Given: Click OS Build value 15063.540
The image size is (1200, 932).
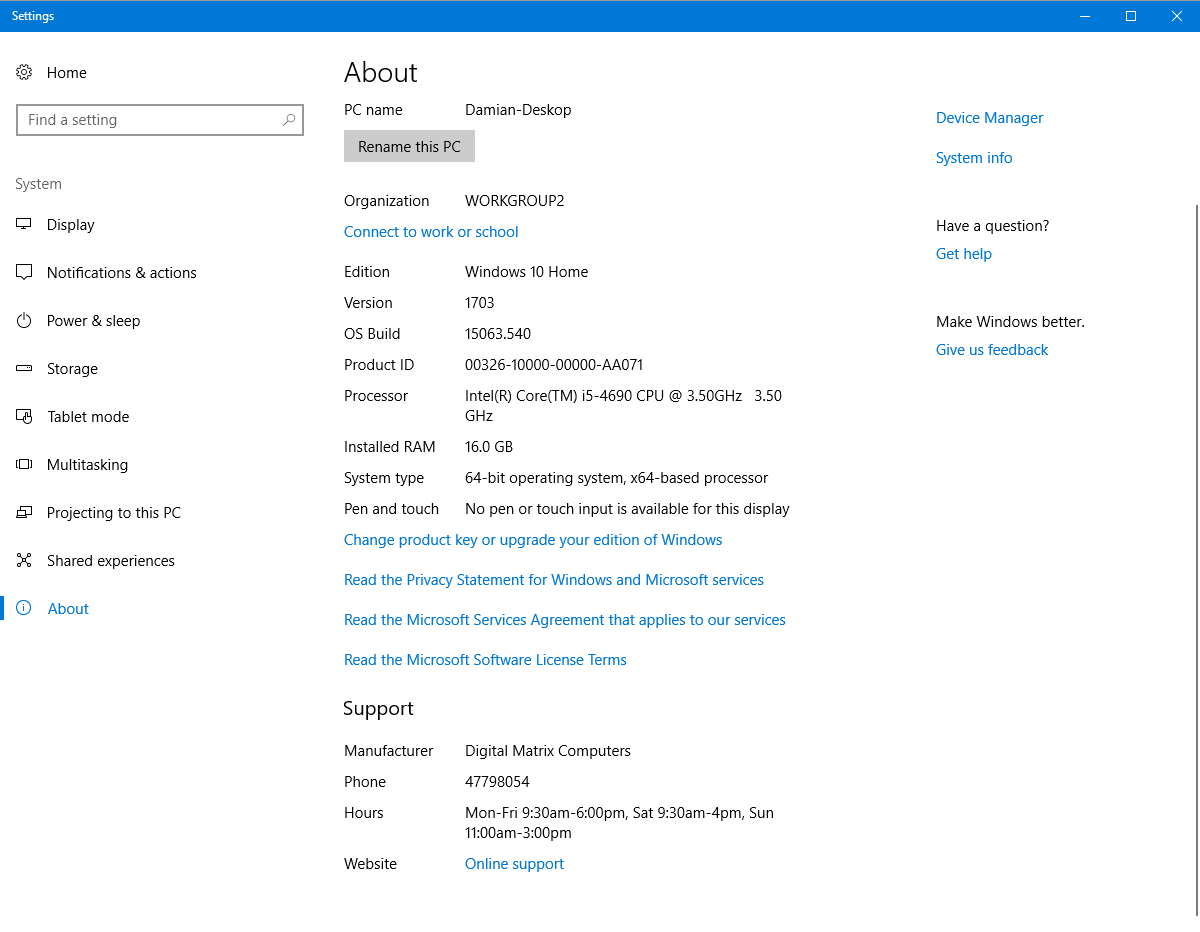Looking at the screenshot, I should 498,334.
